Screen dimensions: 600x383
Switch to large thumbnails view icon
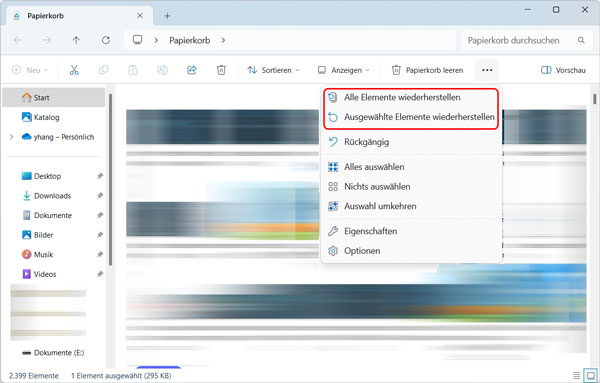pos(590,375)
